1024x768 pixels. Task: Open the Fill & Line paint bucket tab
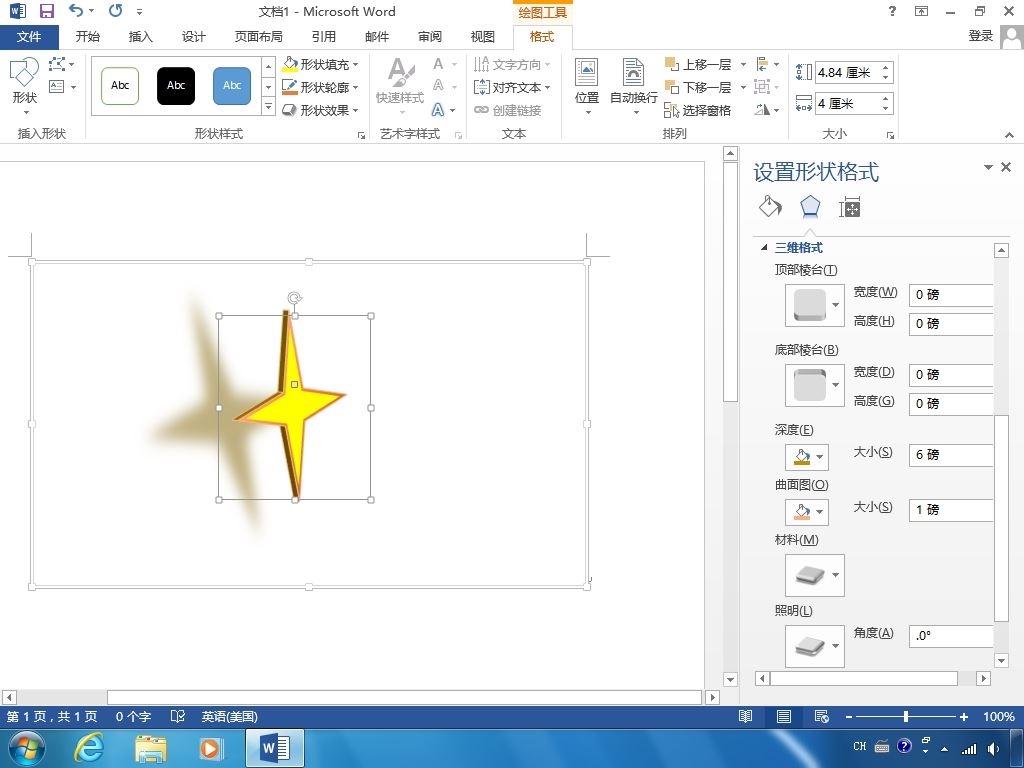click(771, 207)
